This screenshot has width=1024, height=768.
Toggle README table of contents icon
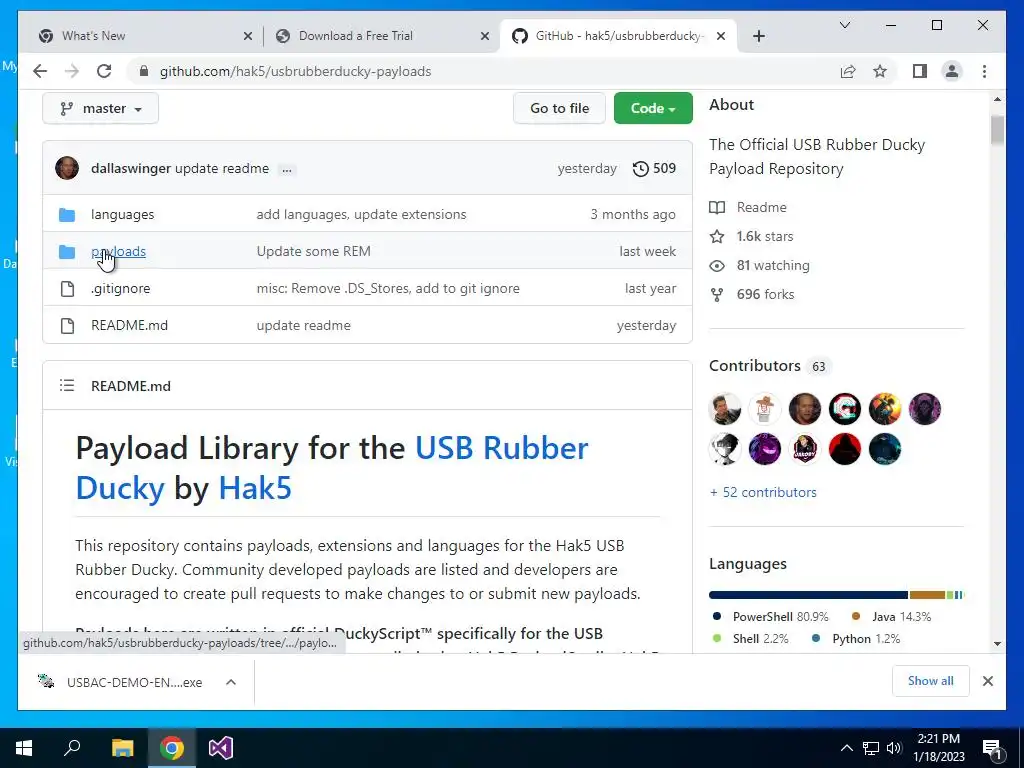67,385
